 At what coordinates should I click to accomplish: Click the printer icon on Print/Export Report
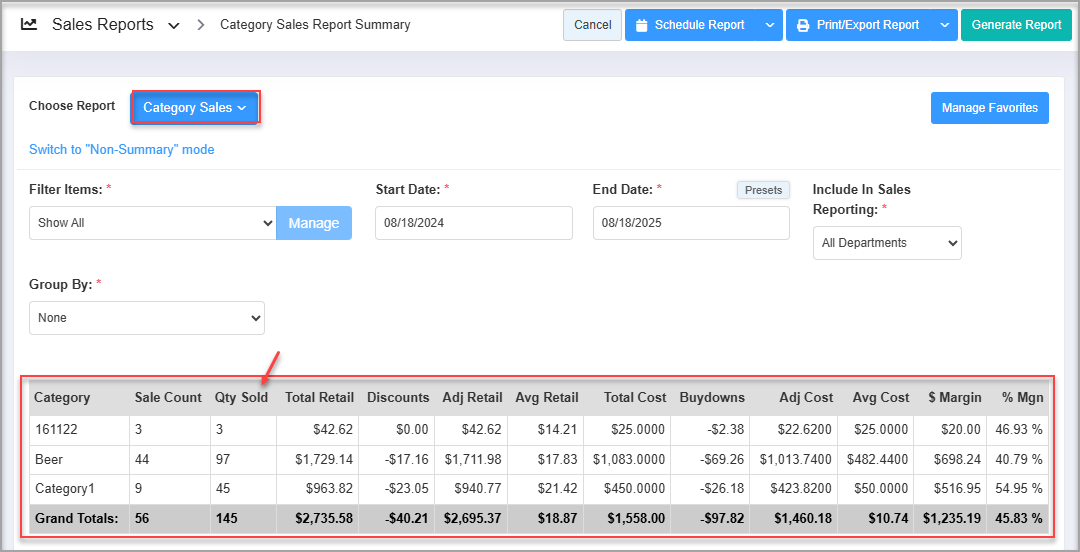(x=803, y=25)
